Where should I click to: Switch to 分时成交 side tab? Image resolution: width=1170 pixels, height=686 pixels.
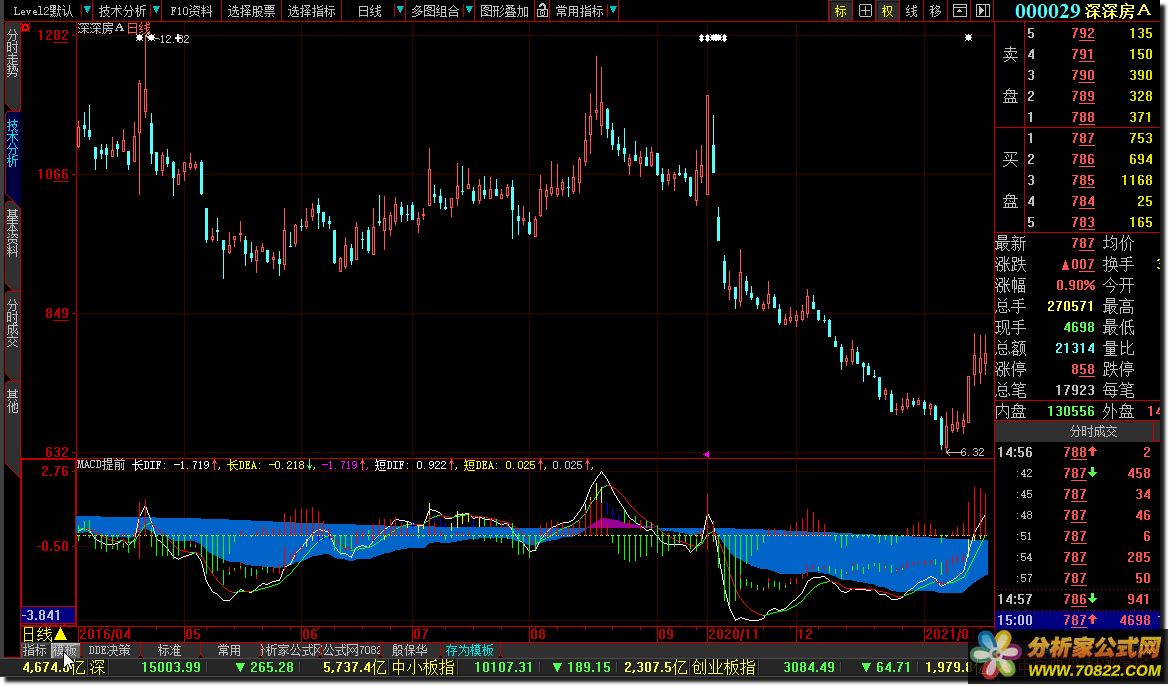click(x=12, y=323)
